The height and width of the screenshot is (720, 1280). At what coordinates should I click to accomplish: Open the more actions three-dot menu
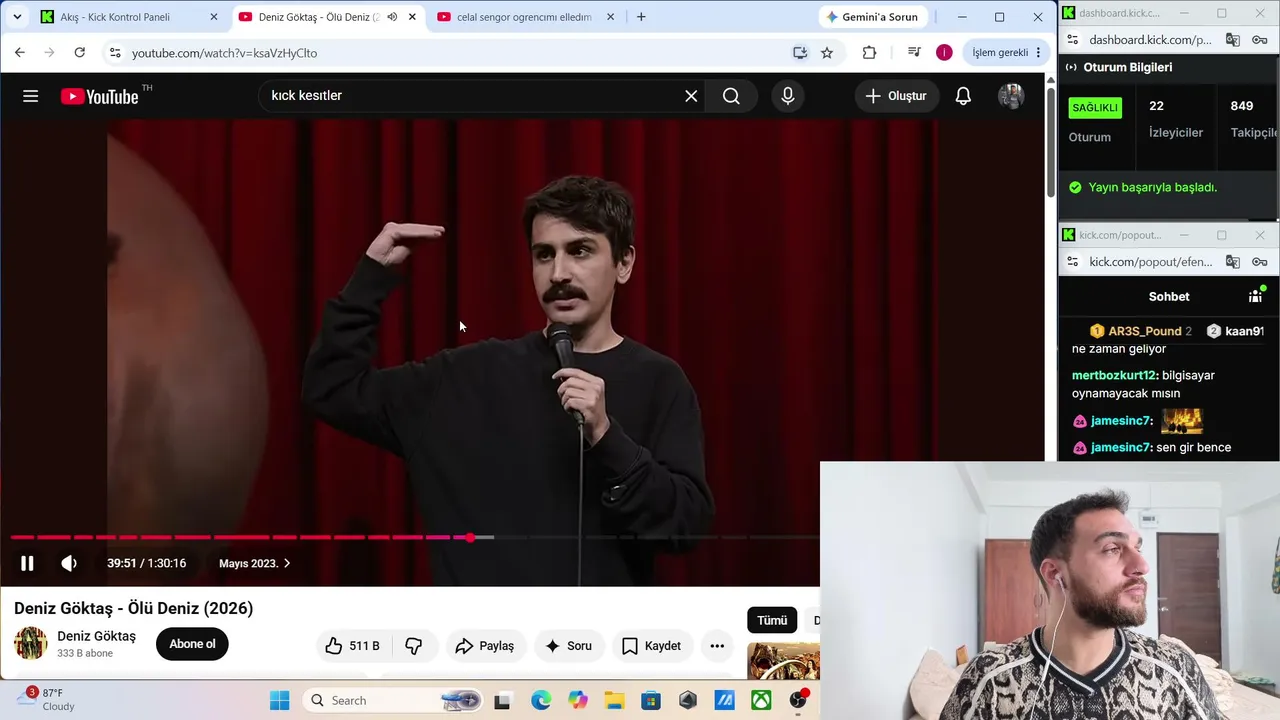tap(717, 646)
